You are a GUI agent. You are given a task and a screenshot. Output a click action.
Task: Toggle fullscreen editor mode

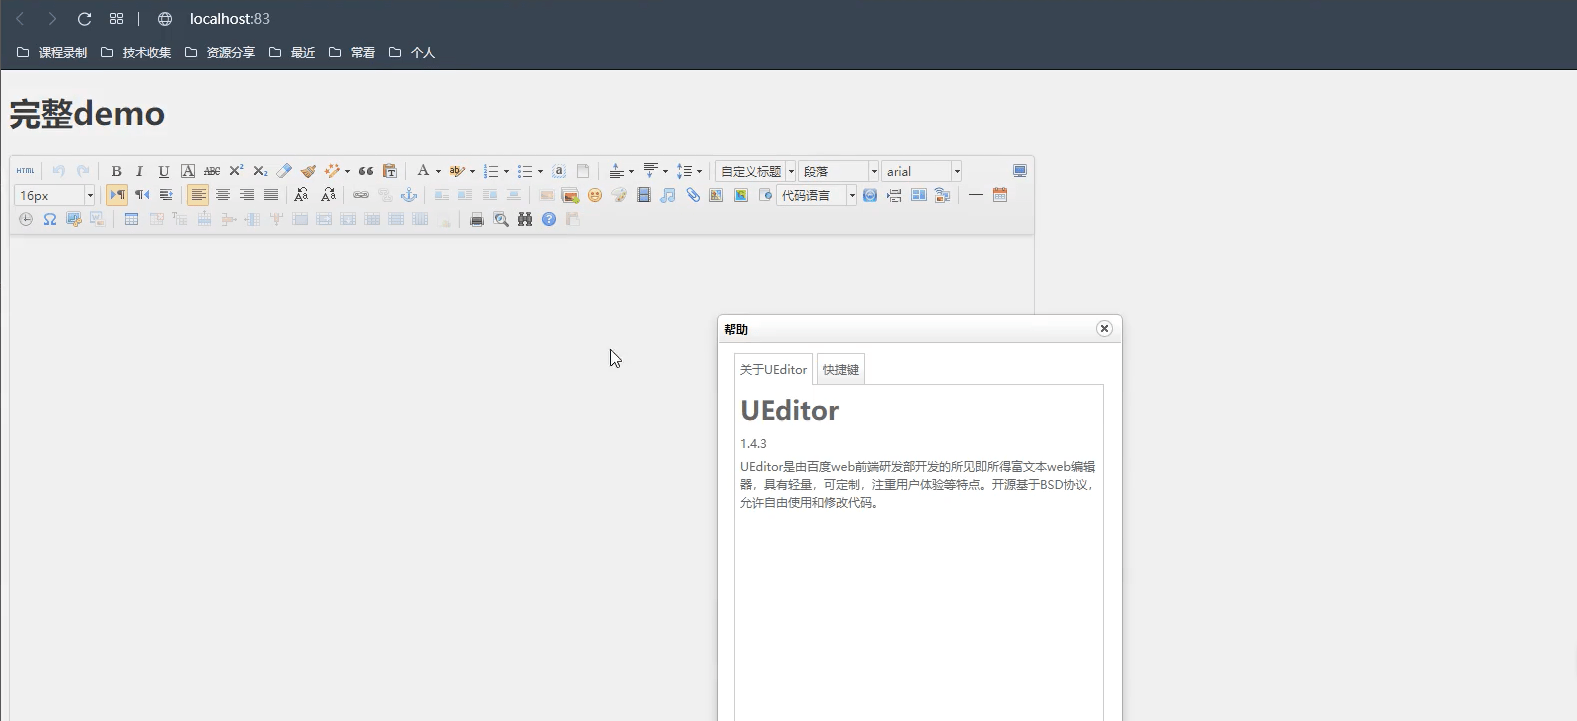click(1020, 171)
